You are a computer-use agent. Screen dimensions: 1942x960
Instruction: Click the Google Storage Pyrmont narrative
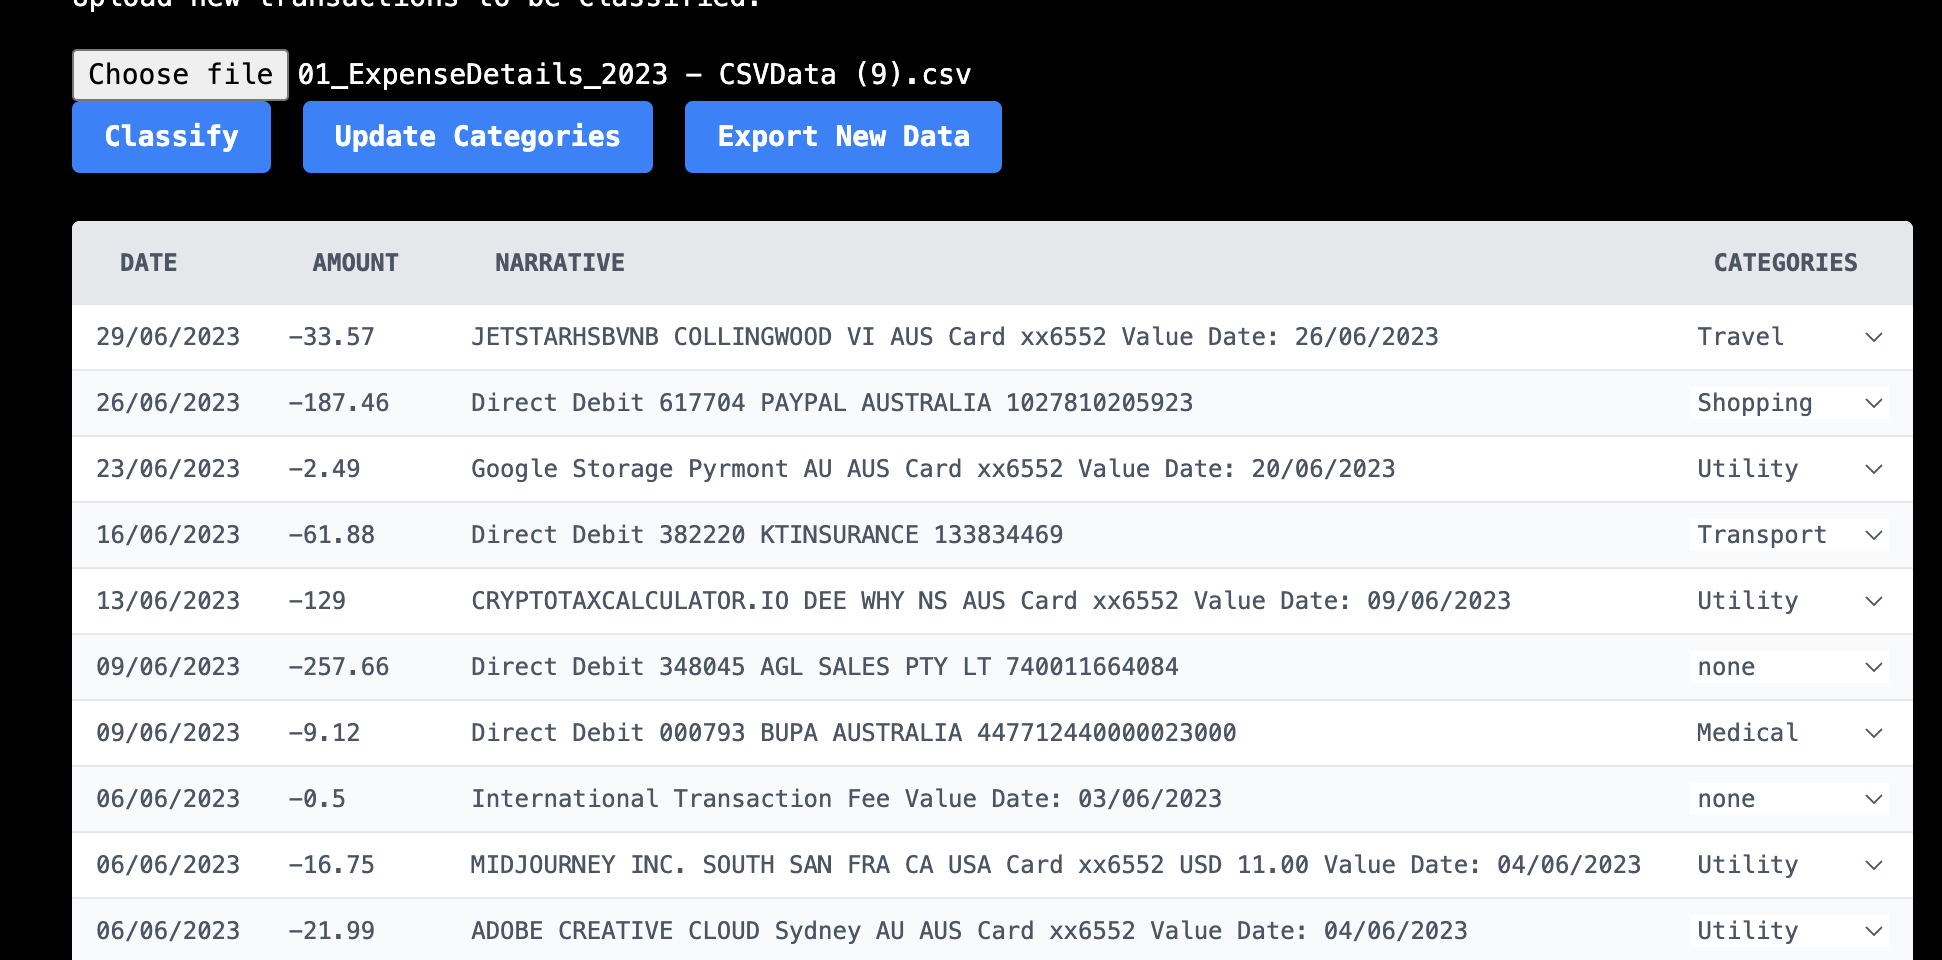933,469
